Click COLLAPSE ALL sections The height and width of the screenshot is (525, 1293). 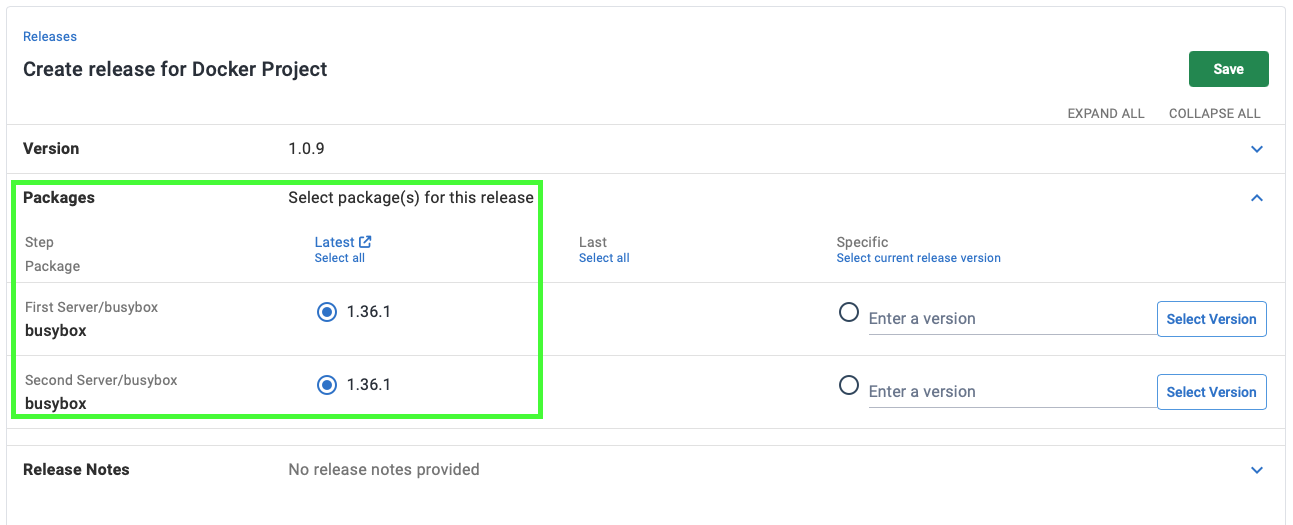(x=1215, y=113)
